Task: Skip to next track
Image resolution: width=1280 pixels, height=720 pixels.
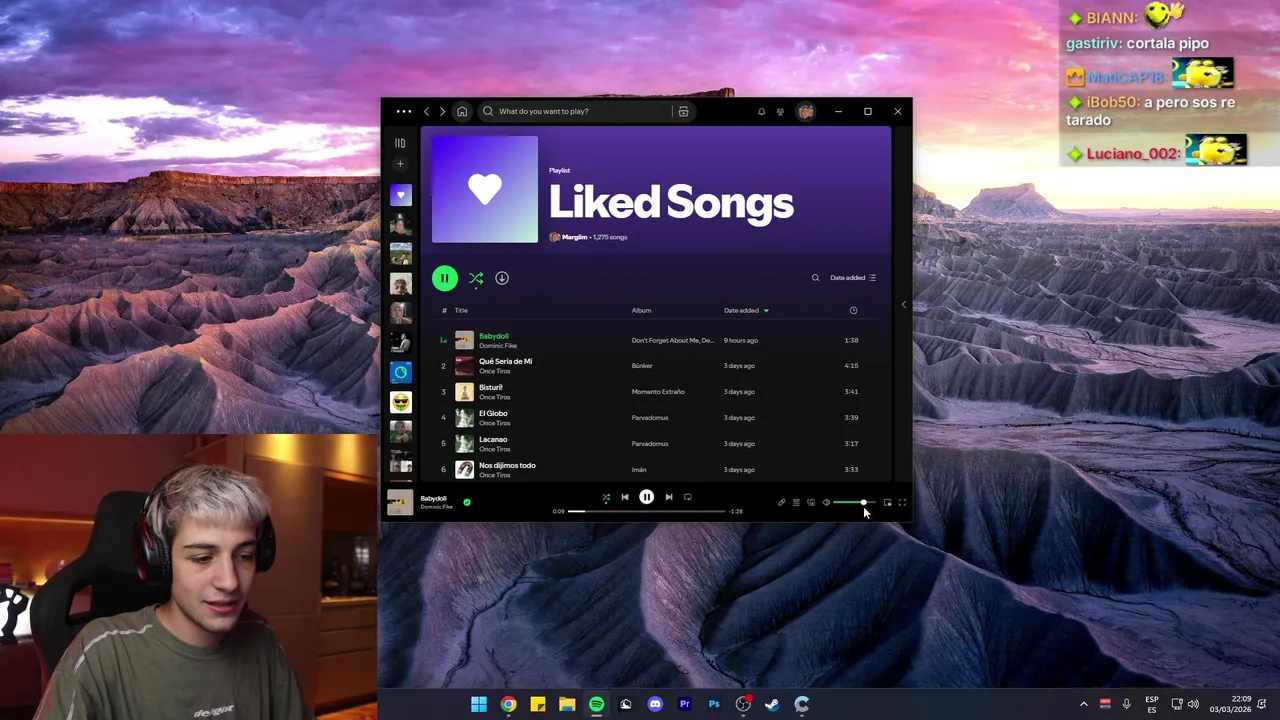Action: click(669, 497)
